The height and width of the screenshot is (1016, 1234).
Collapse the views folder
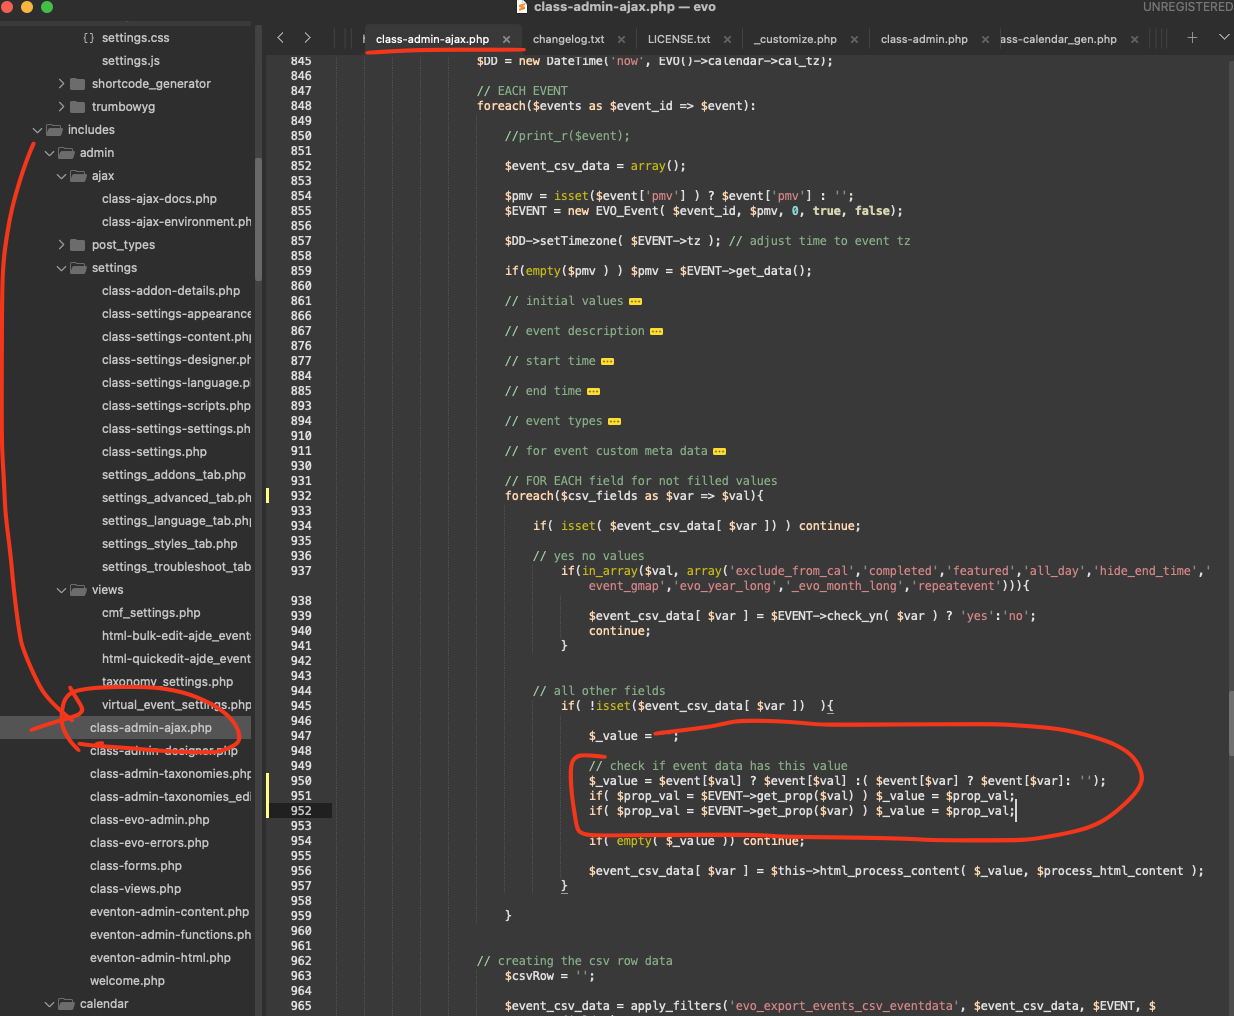click(62, 590)
